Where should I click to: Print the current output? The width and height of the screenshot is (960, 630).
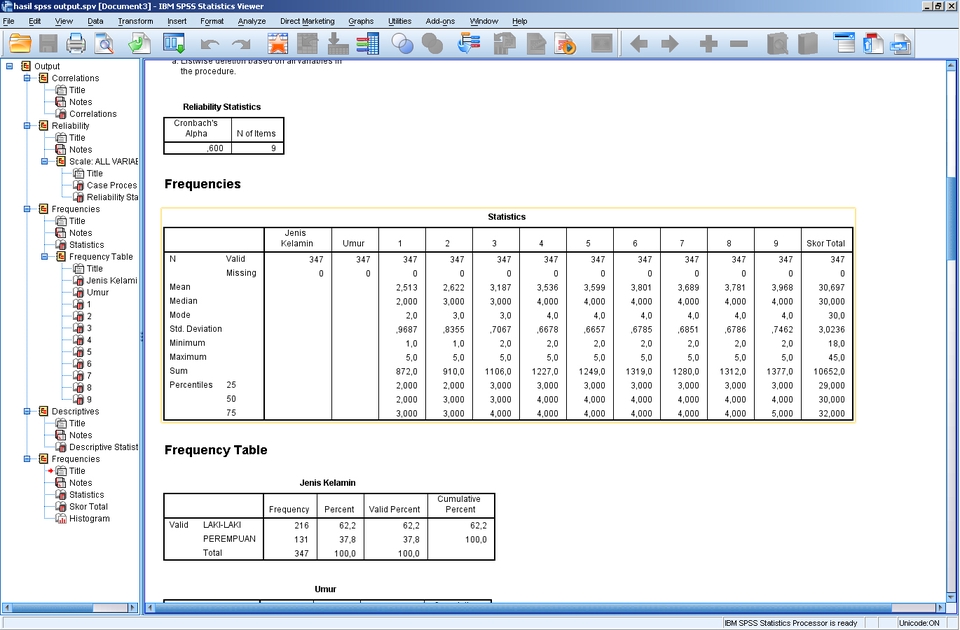tap(75, 43)
